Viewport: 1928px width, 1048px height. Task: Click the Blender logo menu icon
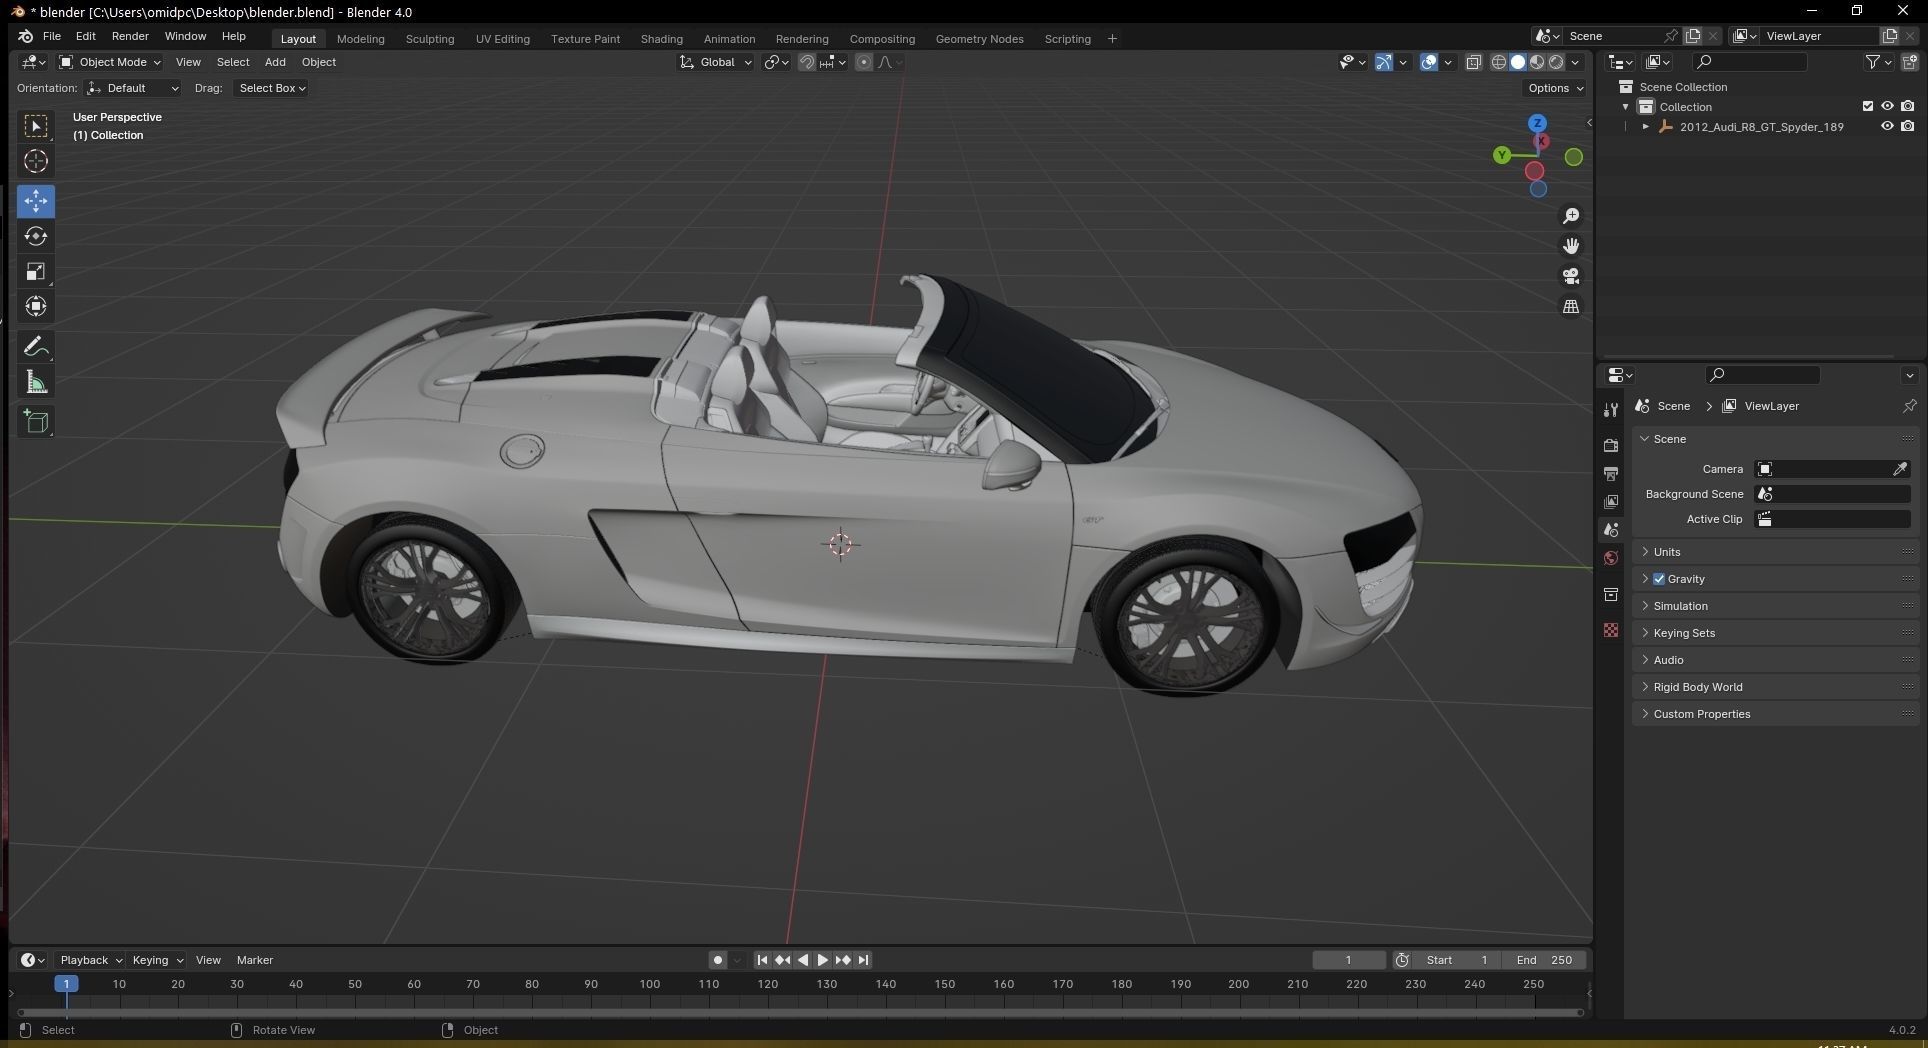pos(25,36)
